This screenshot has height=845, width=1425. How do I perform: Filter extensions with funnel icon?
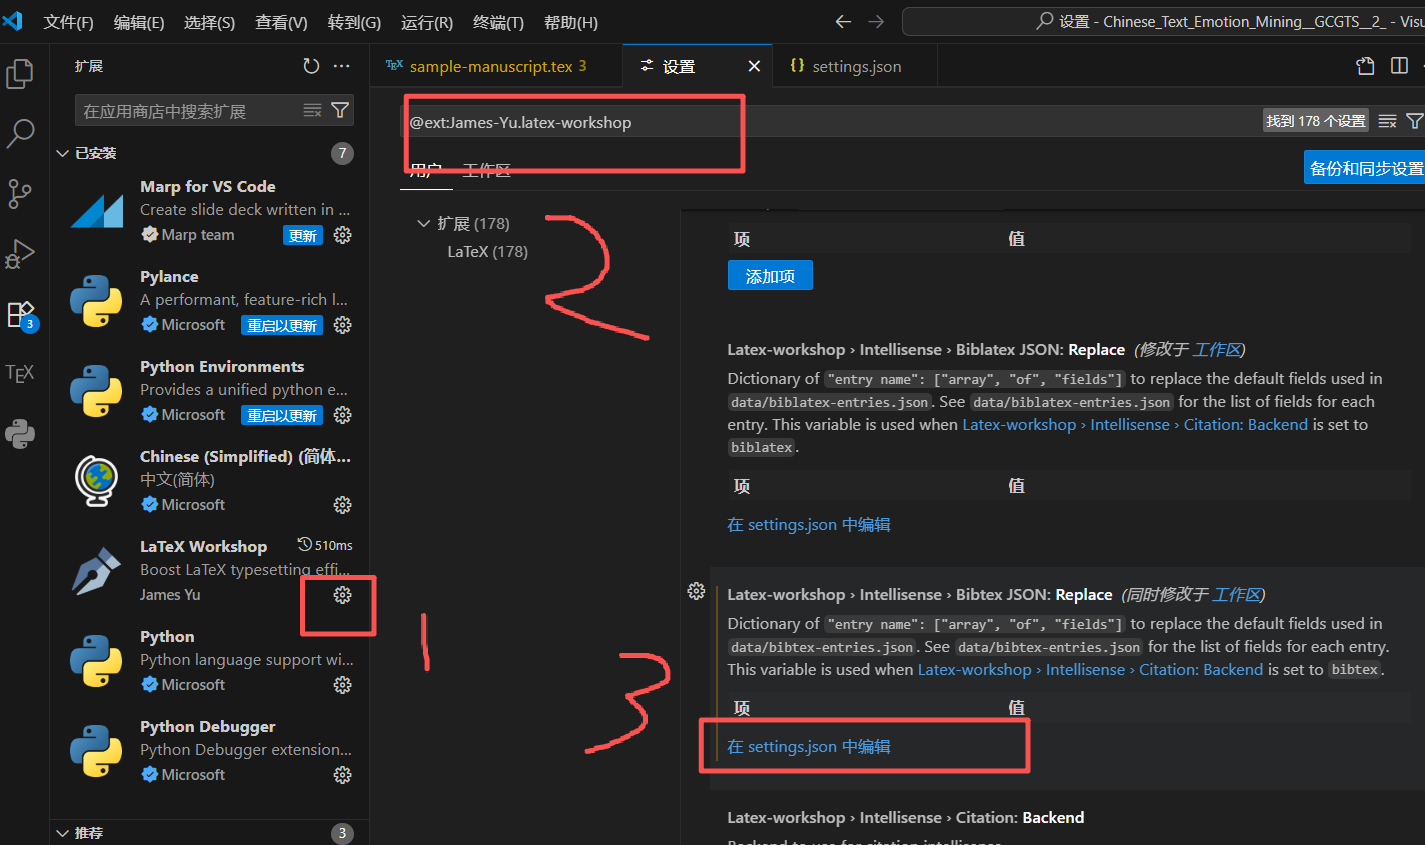coord(340,110)
